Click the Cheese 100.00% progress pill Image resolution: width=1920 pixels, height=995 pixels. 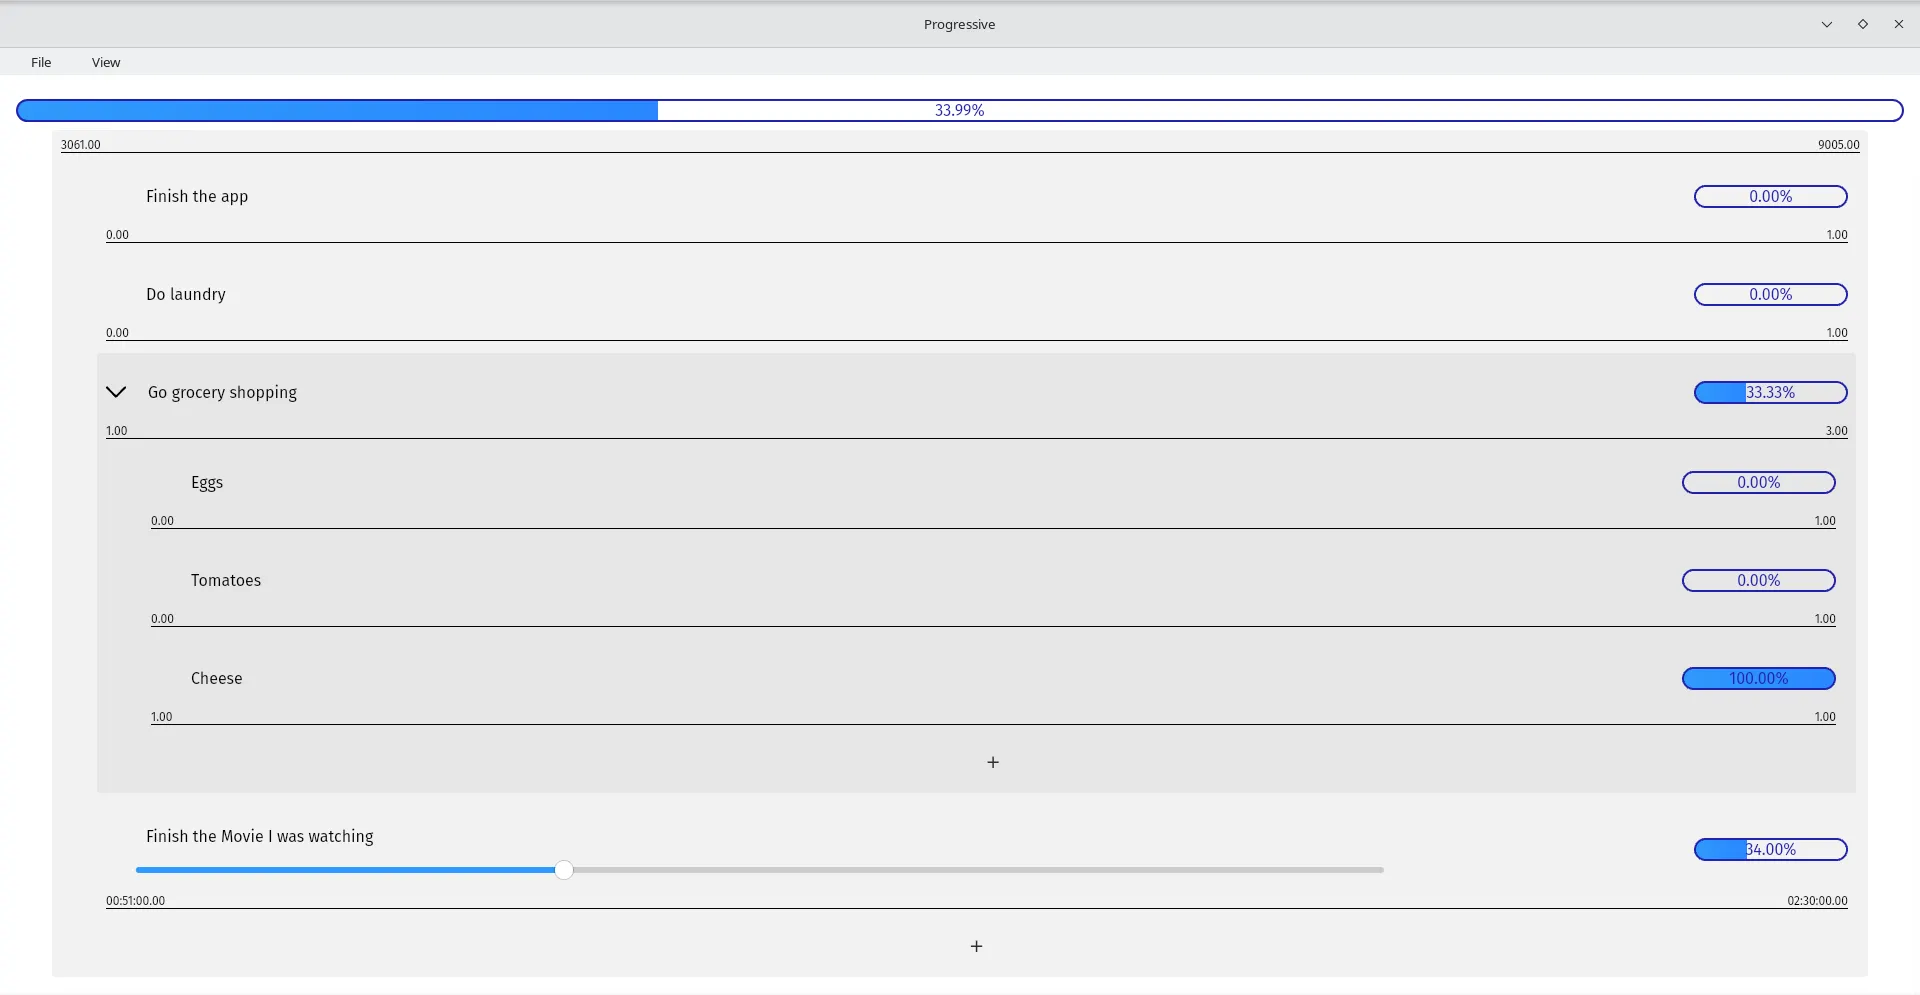click(x=1758, y=678)
